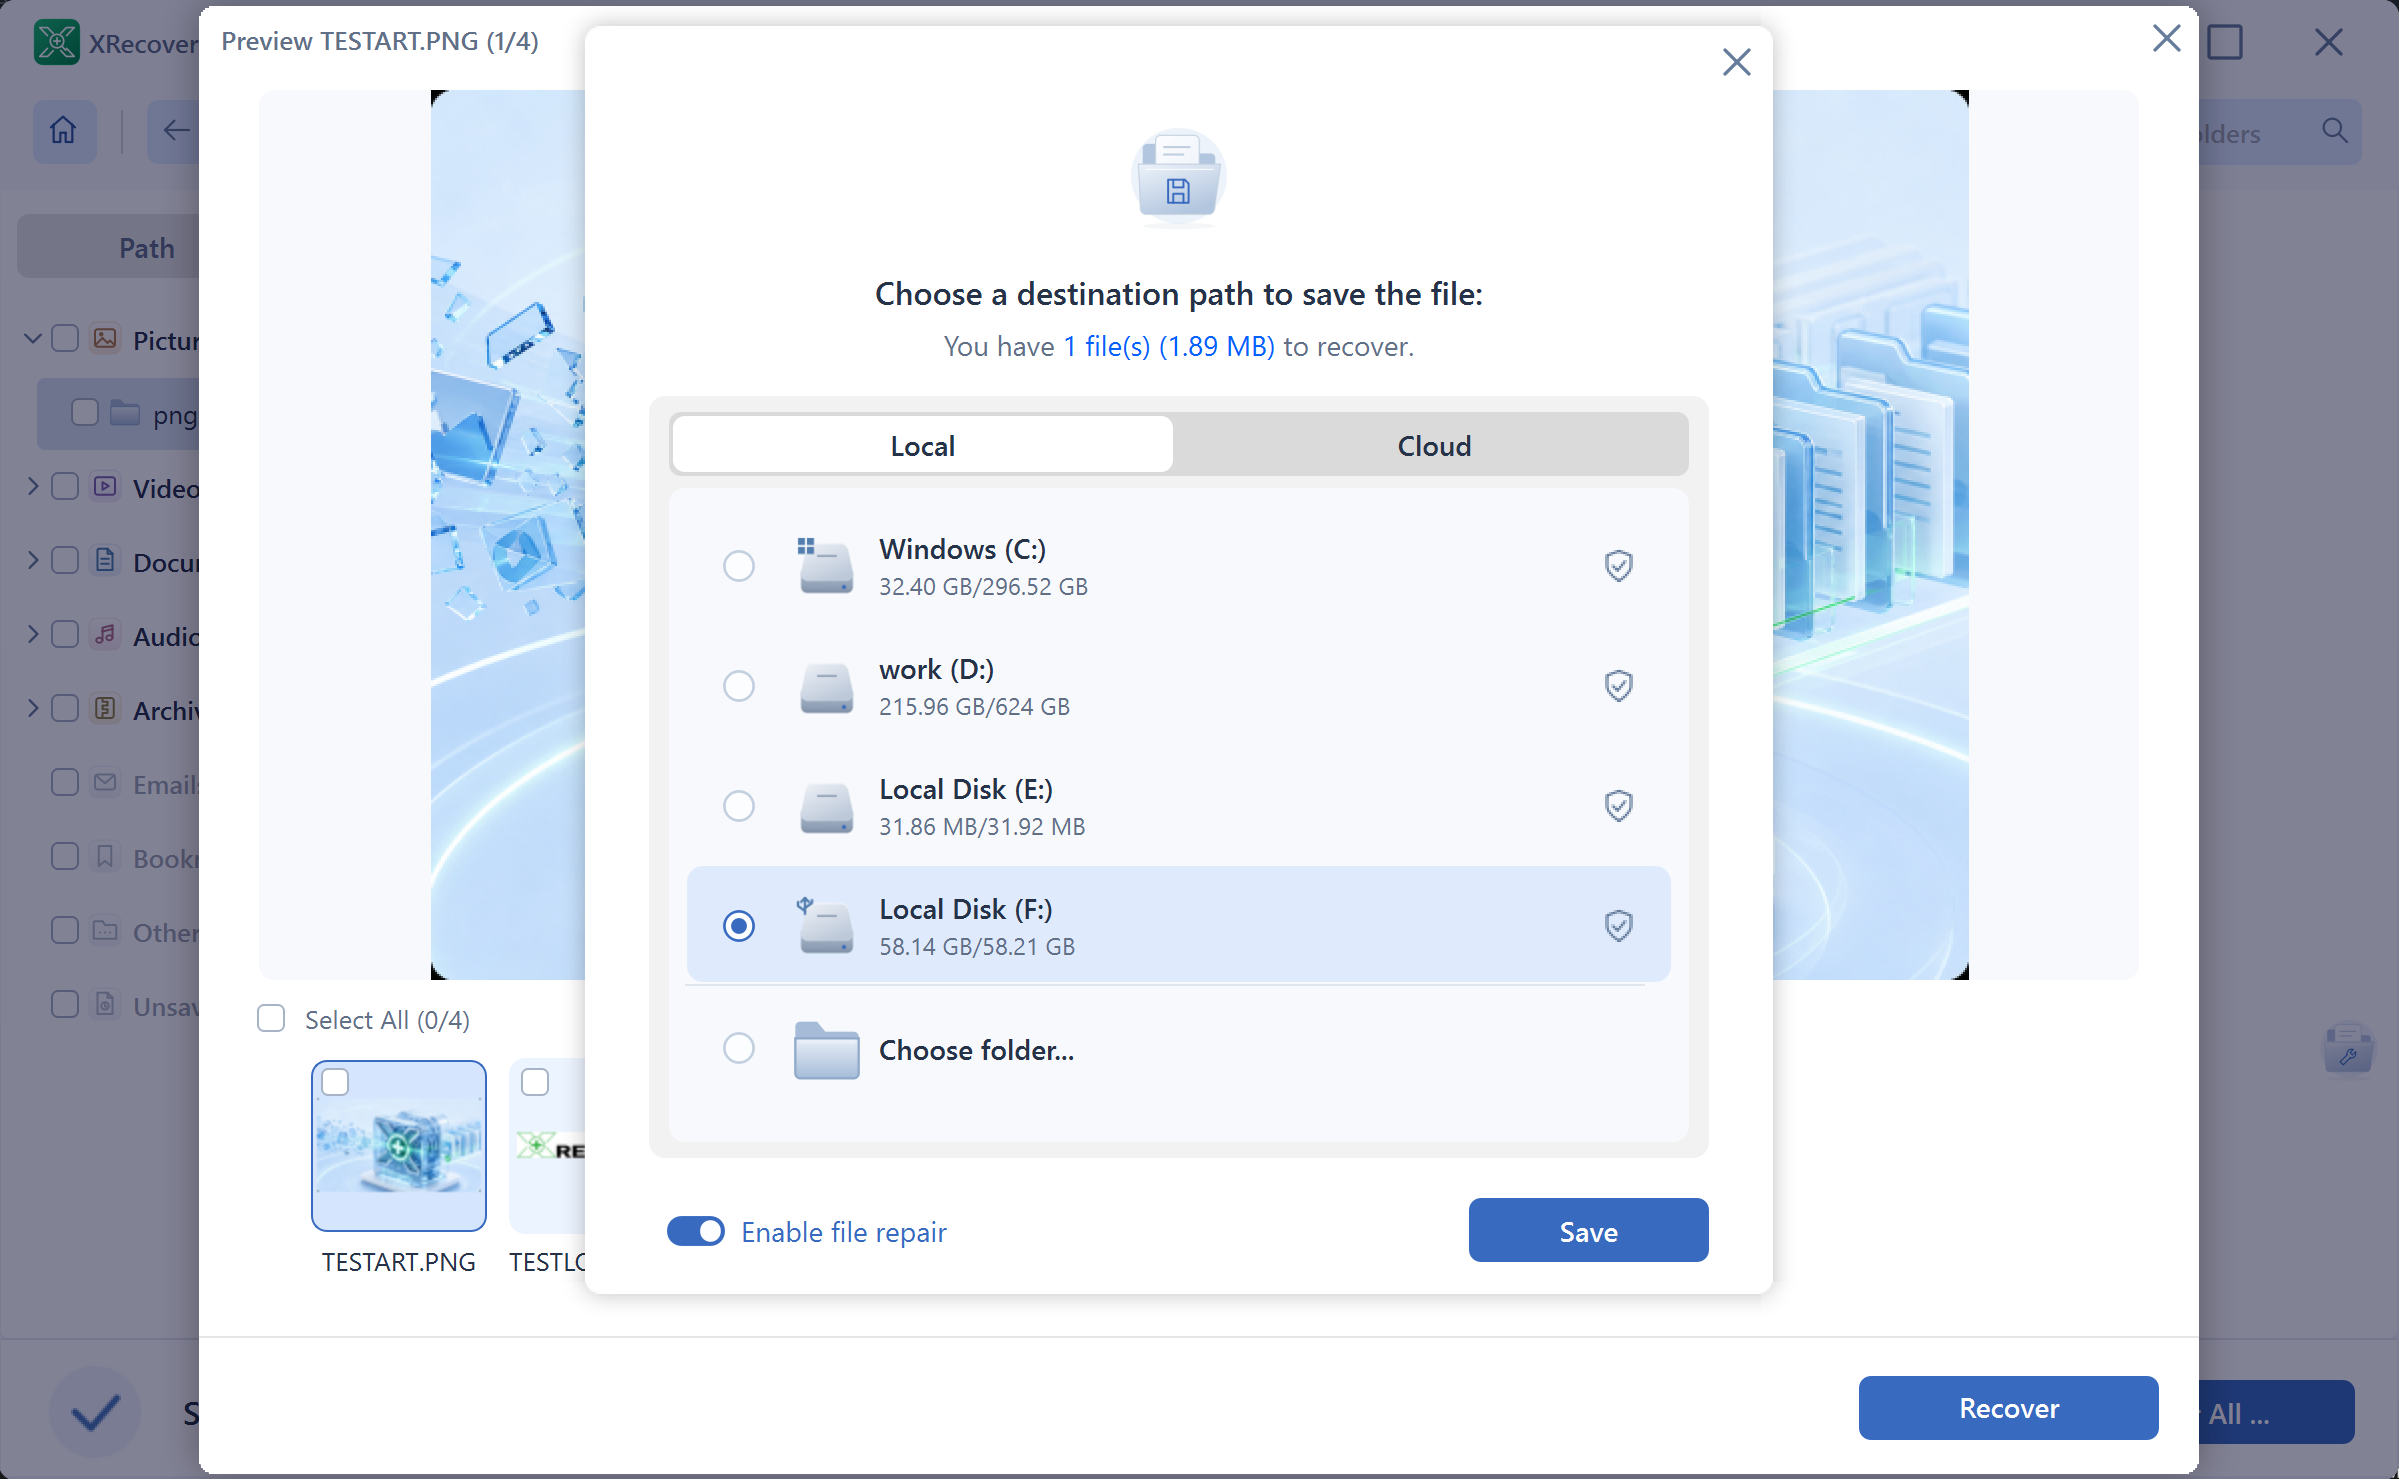Click the Choose folder icon
2399x1479 pixels.
pyautogui.click(x=826, y=1050)
